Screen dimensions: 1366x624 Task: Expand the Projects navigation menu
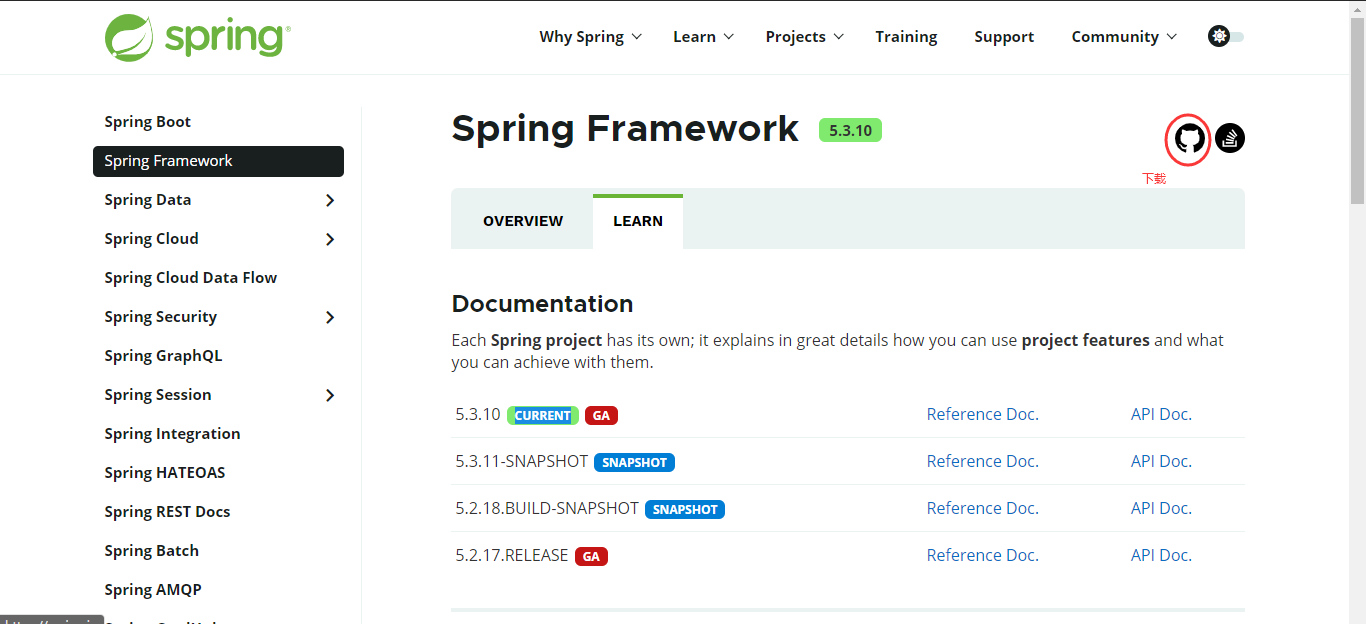(805, 37)
